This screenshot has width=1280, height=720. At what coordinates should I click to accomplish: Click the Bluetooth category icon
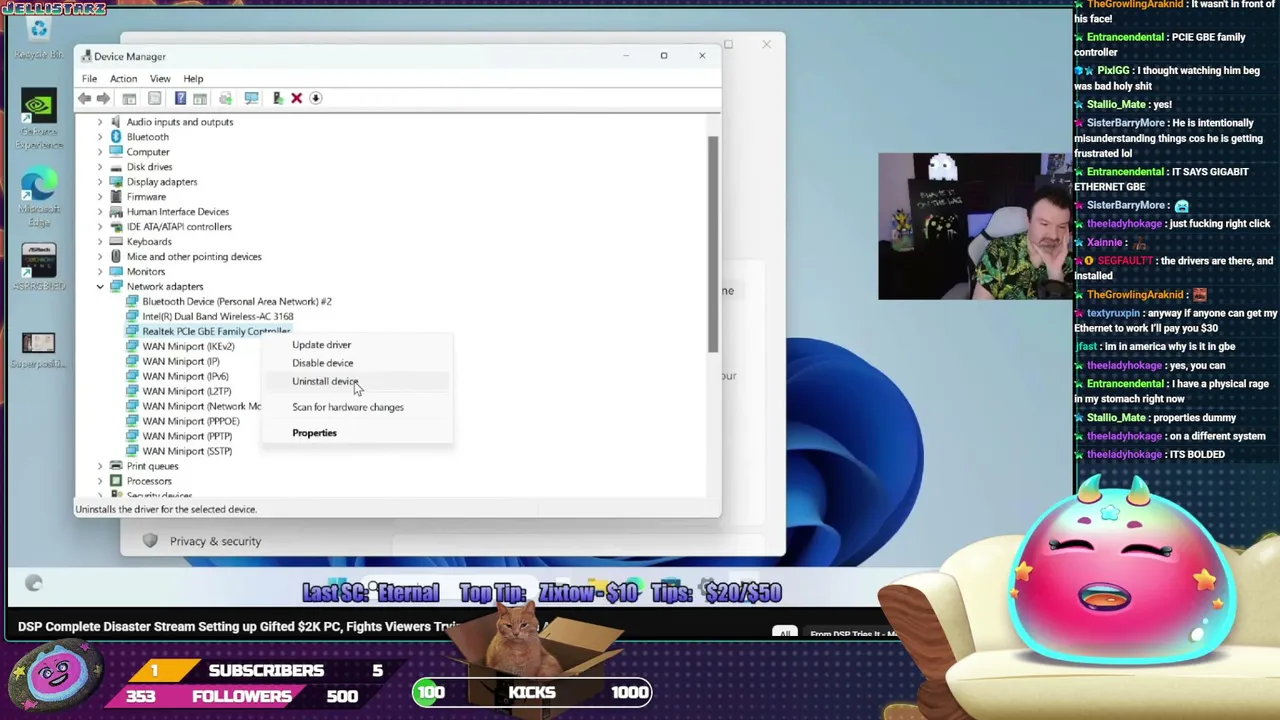(116, 137)
